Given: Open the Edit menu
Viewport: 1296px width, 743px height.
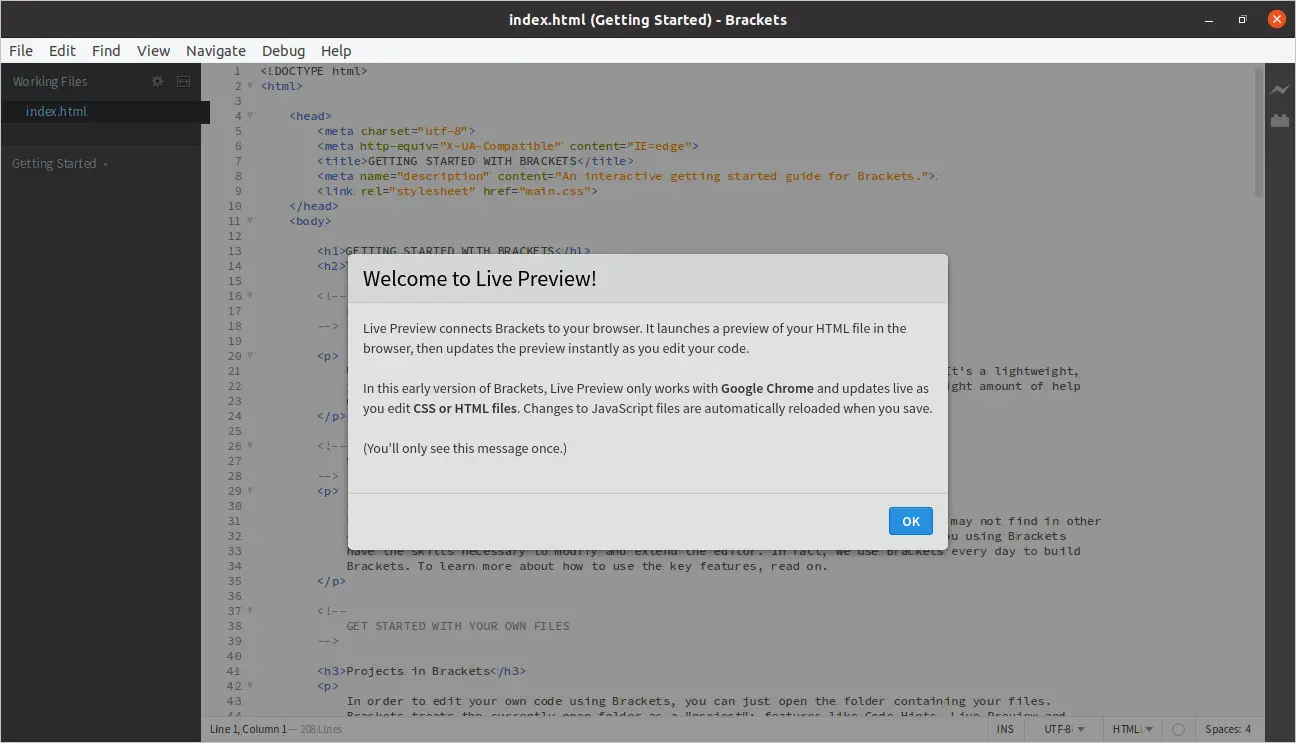Looking at the screenshot, I should coord(62,51).
